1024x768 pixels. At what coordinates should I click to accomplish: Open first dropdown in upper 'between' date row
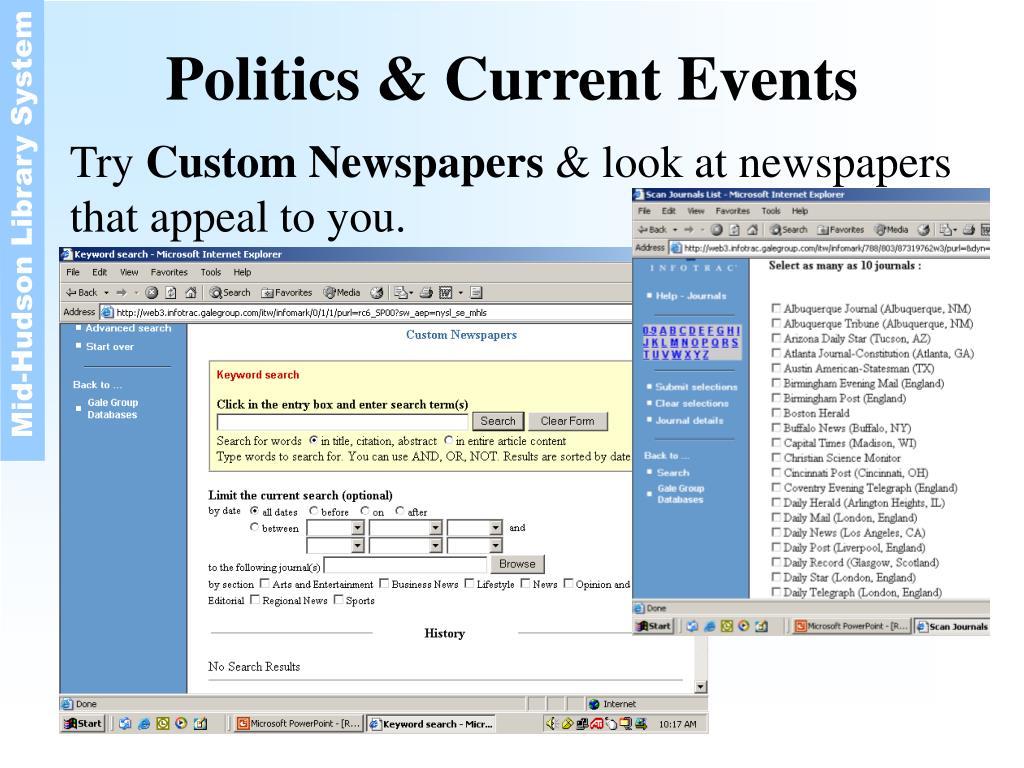tap(357, 528)
